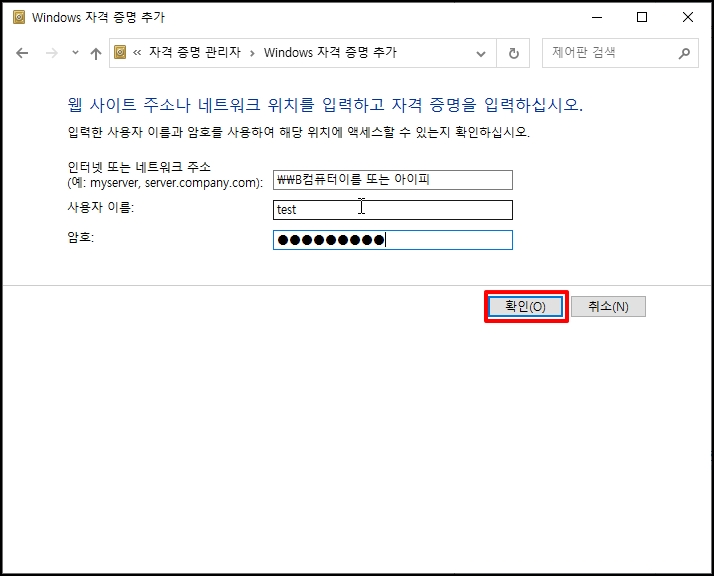Click the forward navigation arrow
The width and height of the screenshot is (714, 576).
(x=51, y=53)
